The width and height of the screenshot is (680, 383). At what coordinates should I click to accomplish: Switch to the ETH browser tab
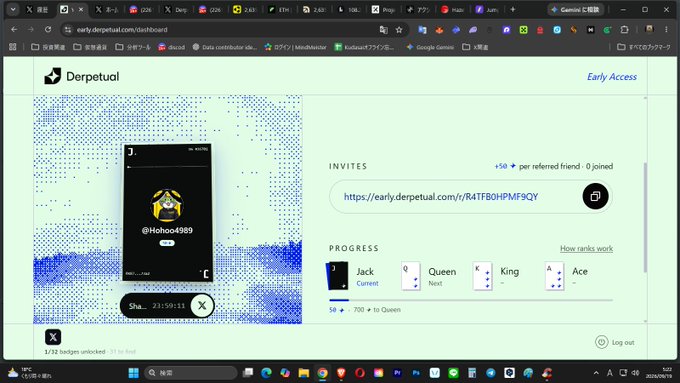click(279, 9)
